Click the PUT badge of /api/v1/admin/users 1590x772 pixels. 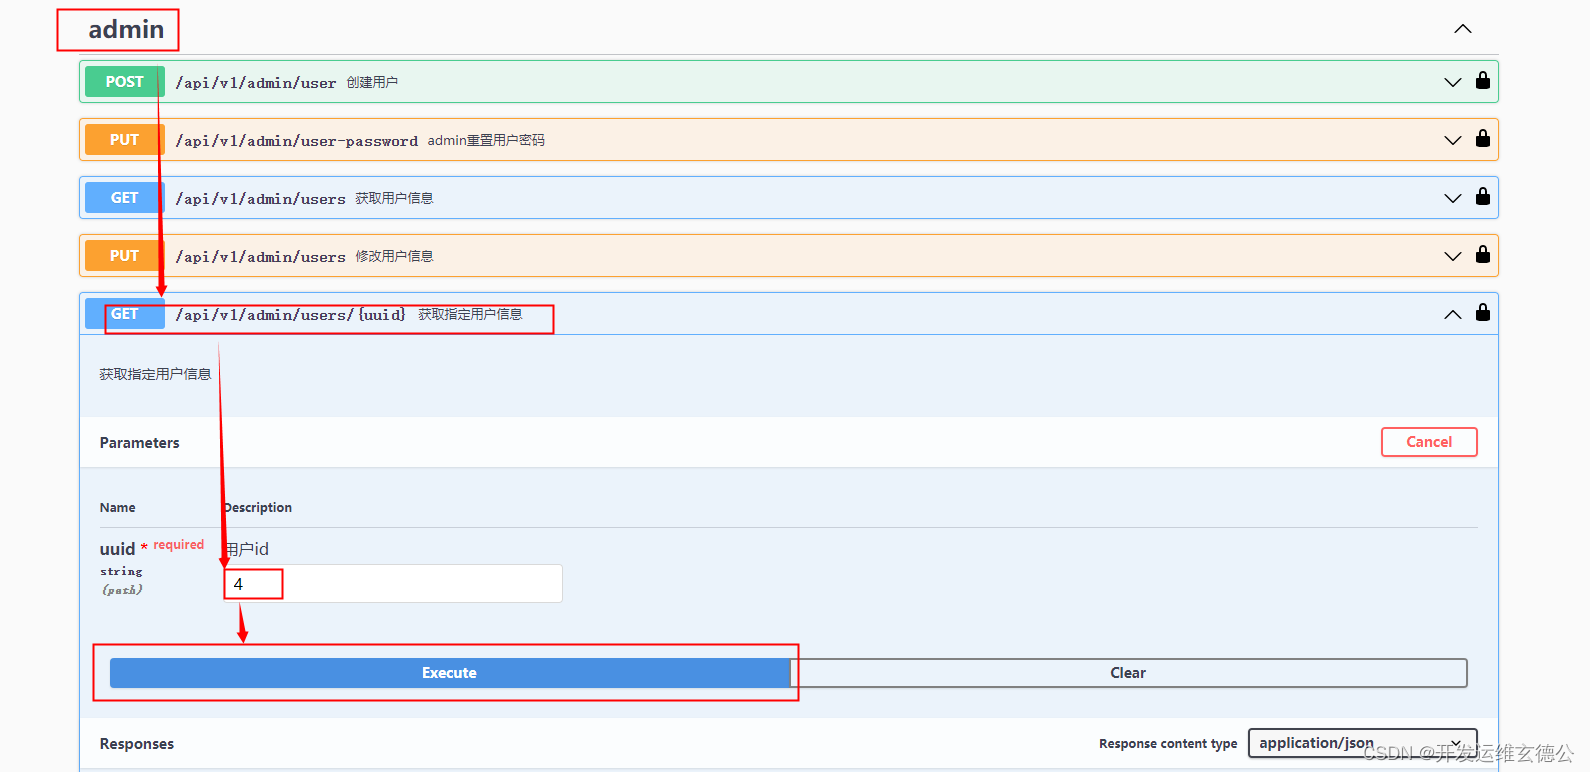pos(125,256)
